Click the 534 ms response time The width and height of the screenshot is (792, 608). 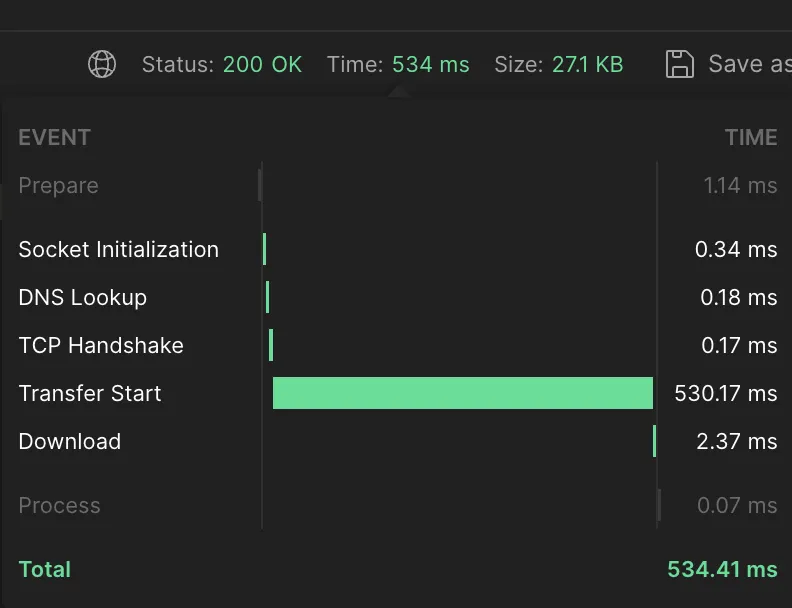pos(430,64)
